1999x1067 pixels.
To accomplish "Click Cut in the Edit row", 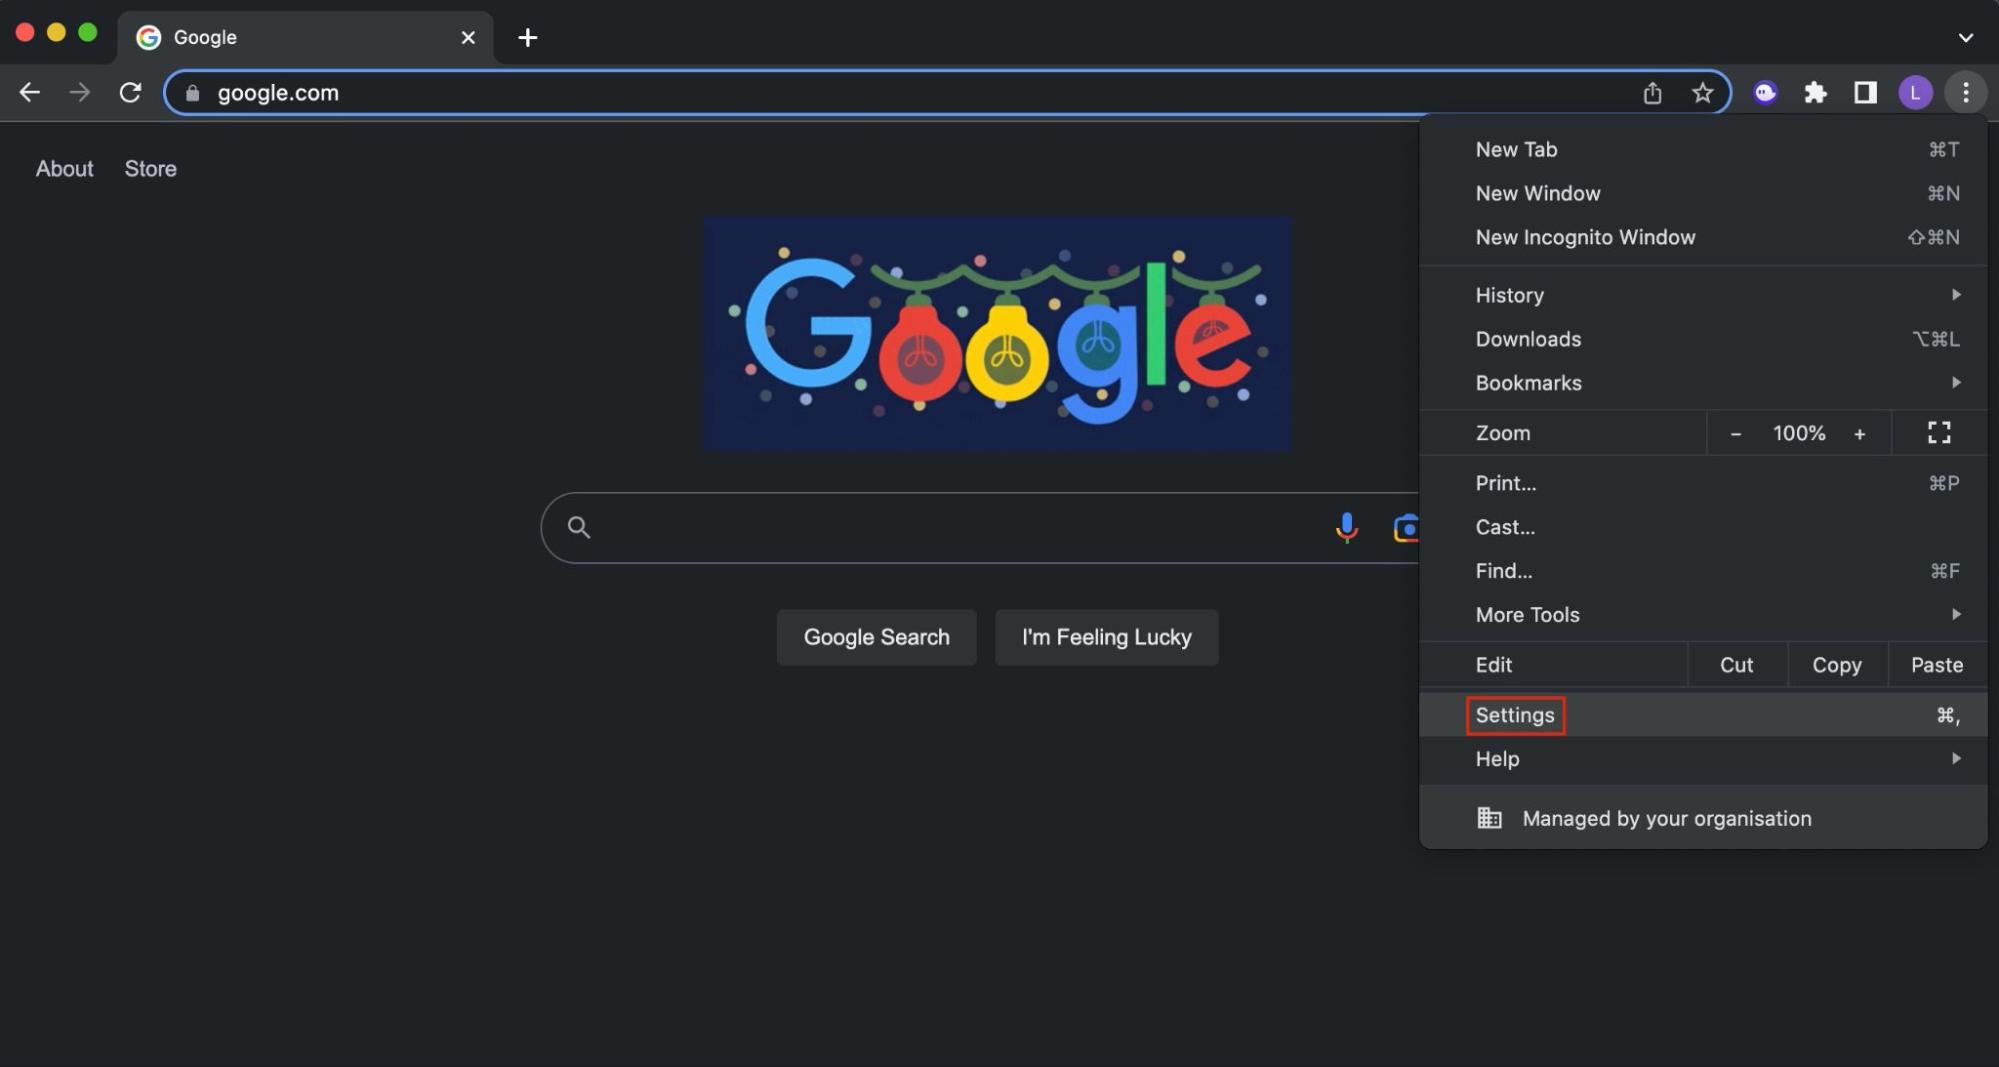I will click(x=1736, y=664).
